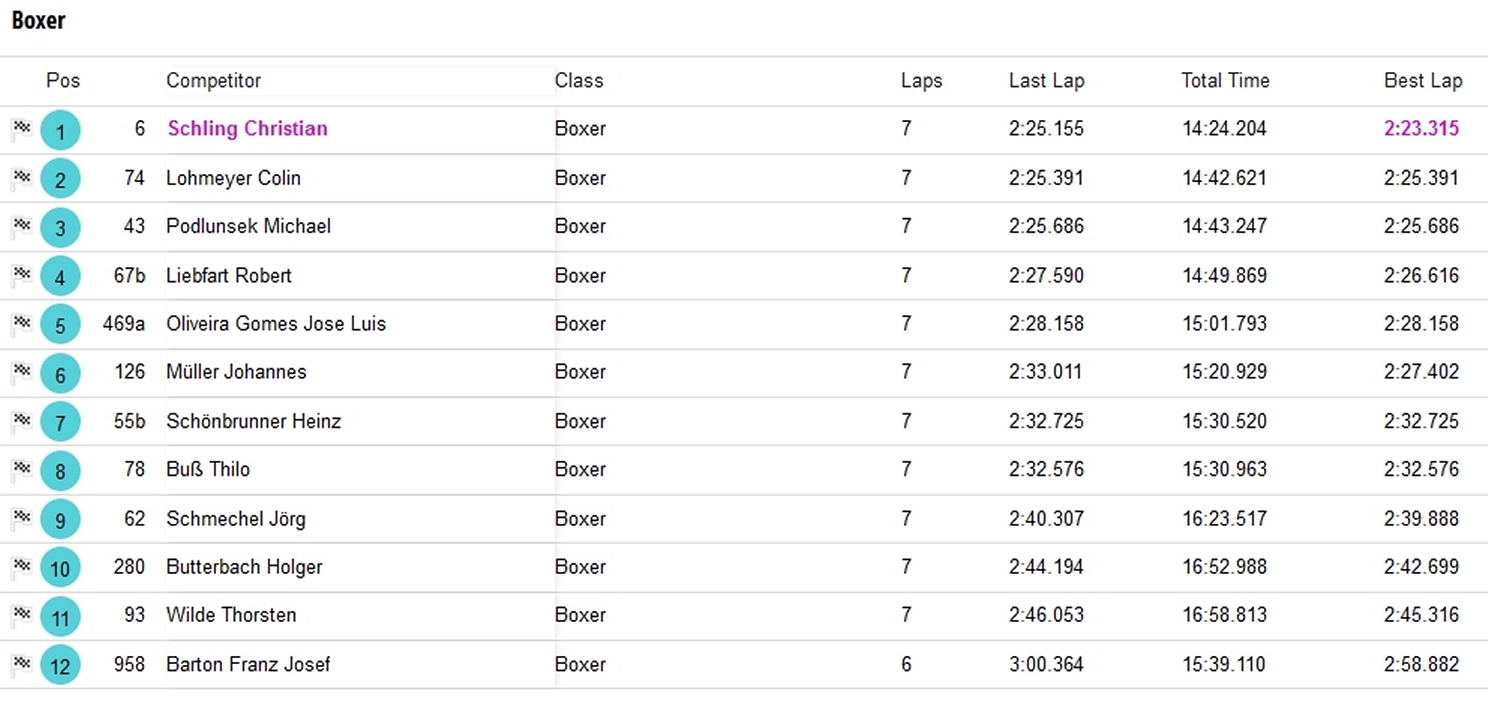Click the checkered flag next to Müller Johannes
This screenshot has height=704, width=1488.
coord(21,373)
